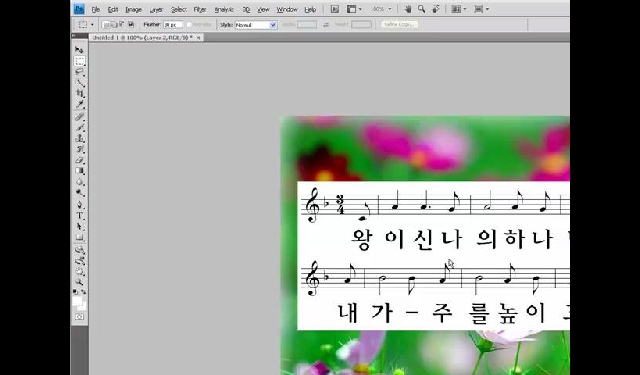Open the Screen Mode dropdown

[x=481, y=9]
